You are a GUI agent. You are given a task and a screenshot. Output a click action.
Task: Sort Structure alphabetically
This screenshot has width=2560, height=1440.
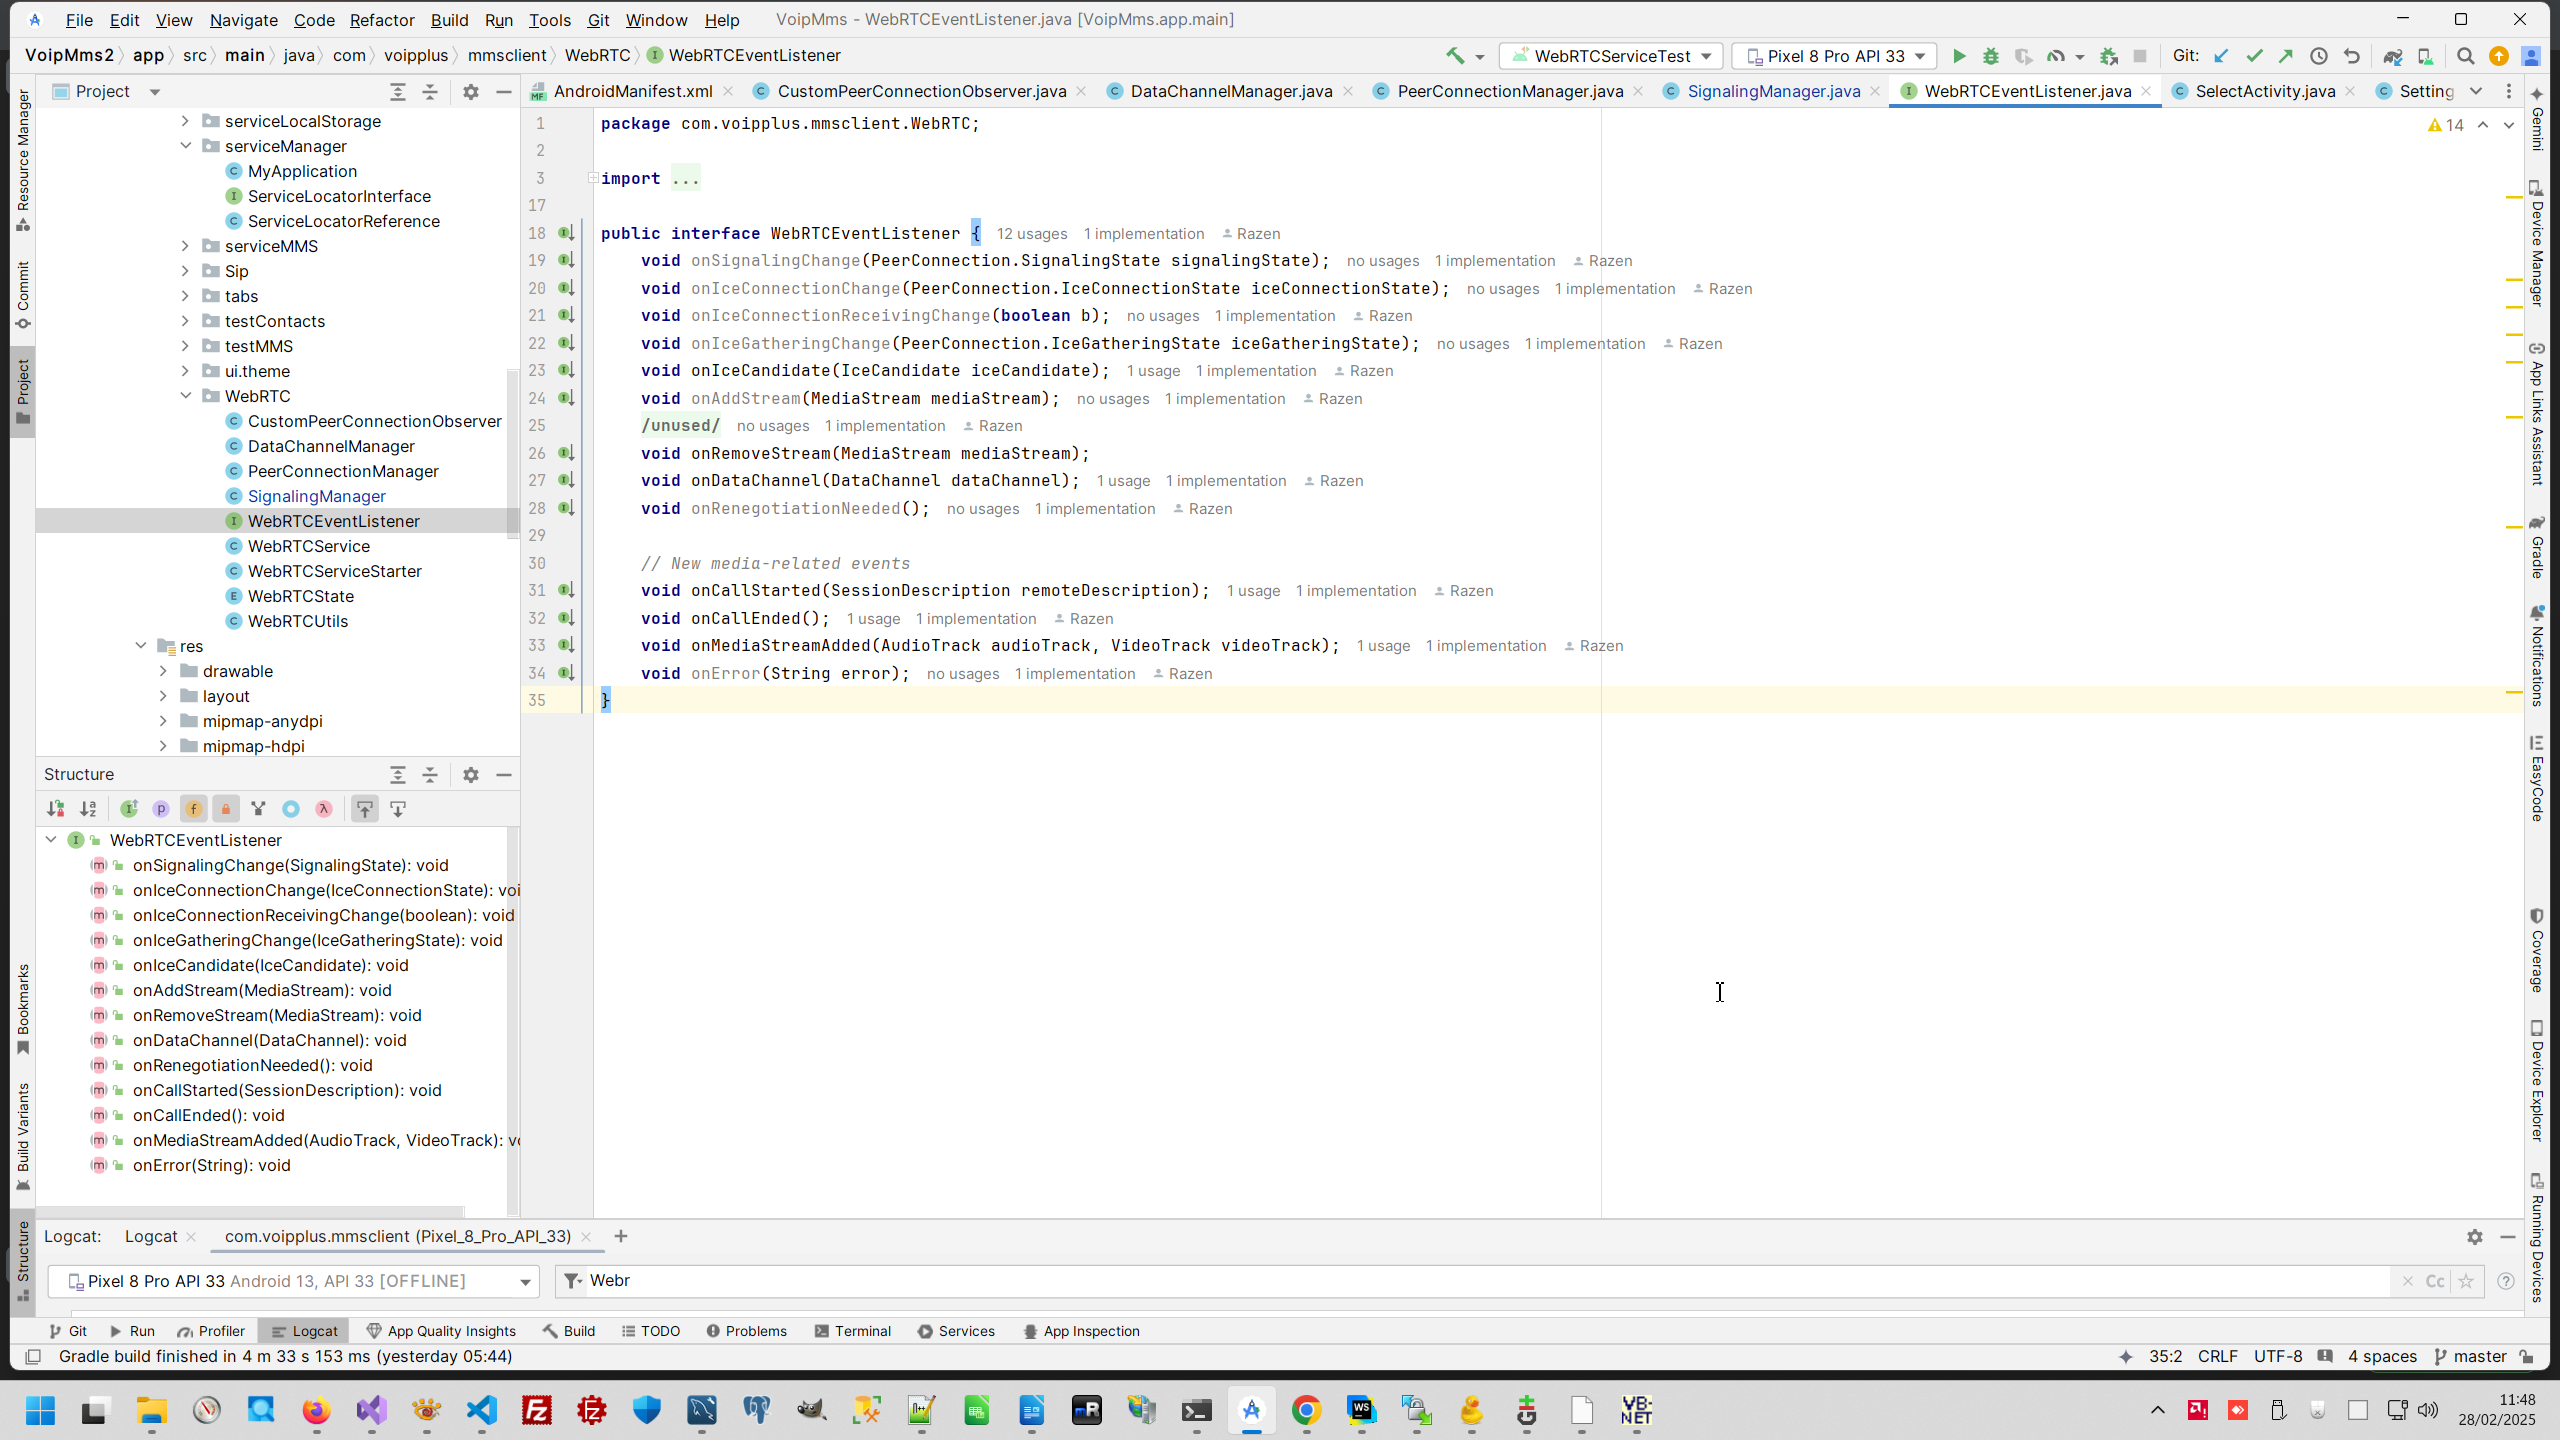(x=88, y=809)
